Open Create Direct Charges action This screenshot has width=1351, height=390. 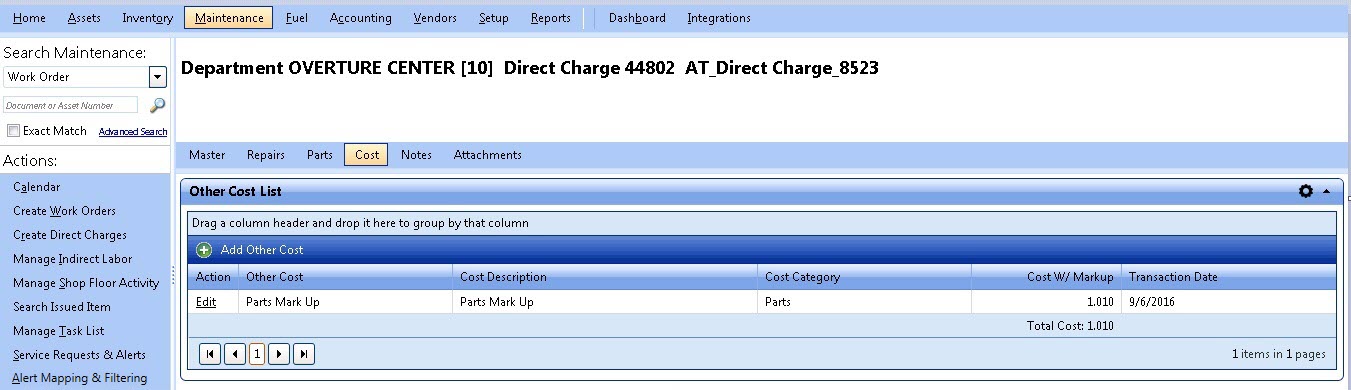[x=70, y=235]
